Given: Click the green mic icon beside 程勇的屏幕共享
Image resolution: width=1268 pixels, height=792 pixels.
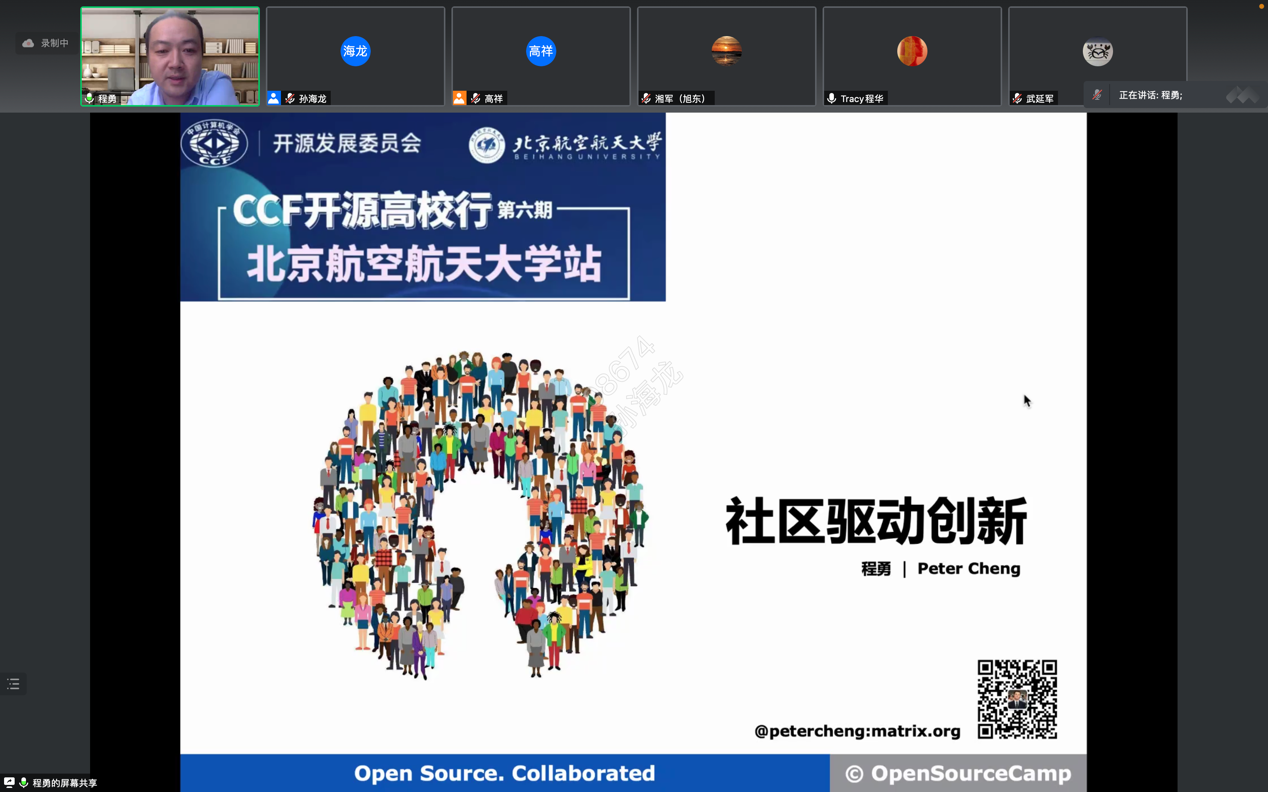Looking at the screenshot, I should [23, 783].
